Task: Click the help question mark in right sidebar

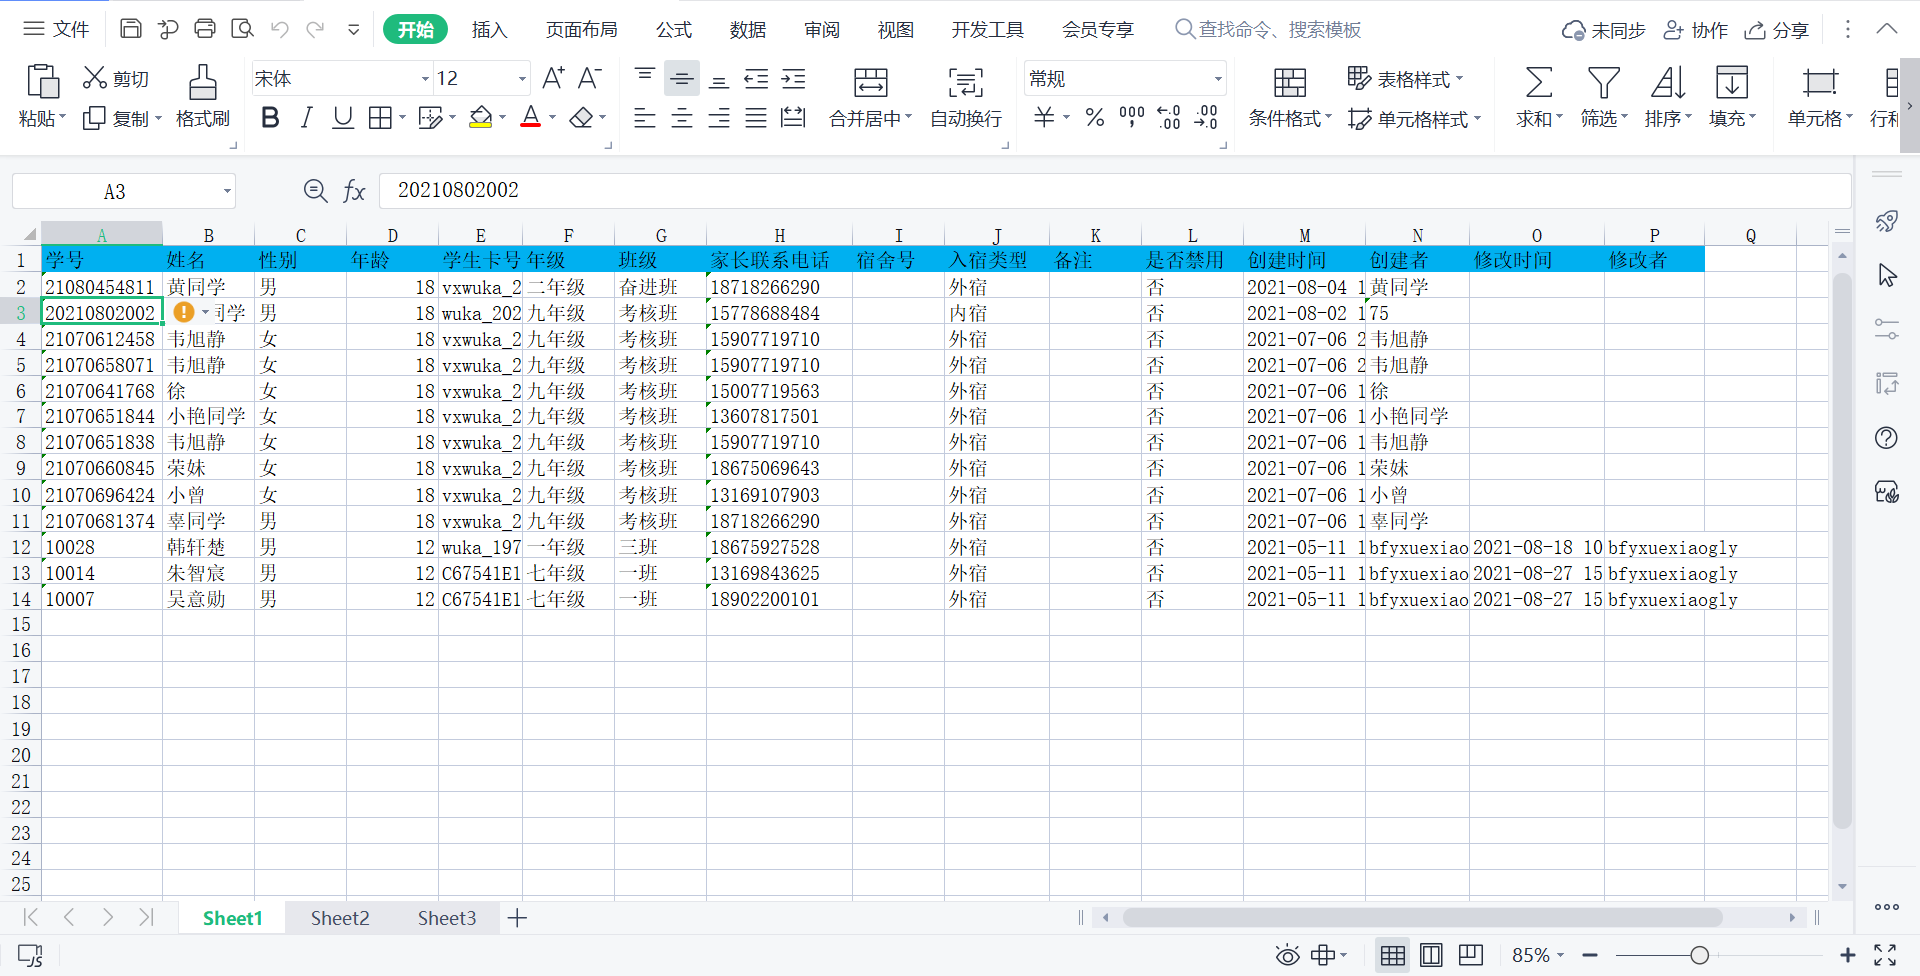Action: tap(1887, 438)
